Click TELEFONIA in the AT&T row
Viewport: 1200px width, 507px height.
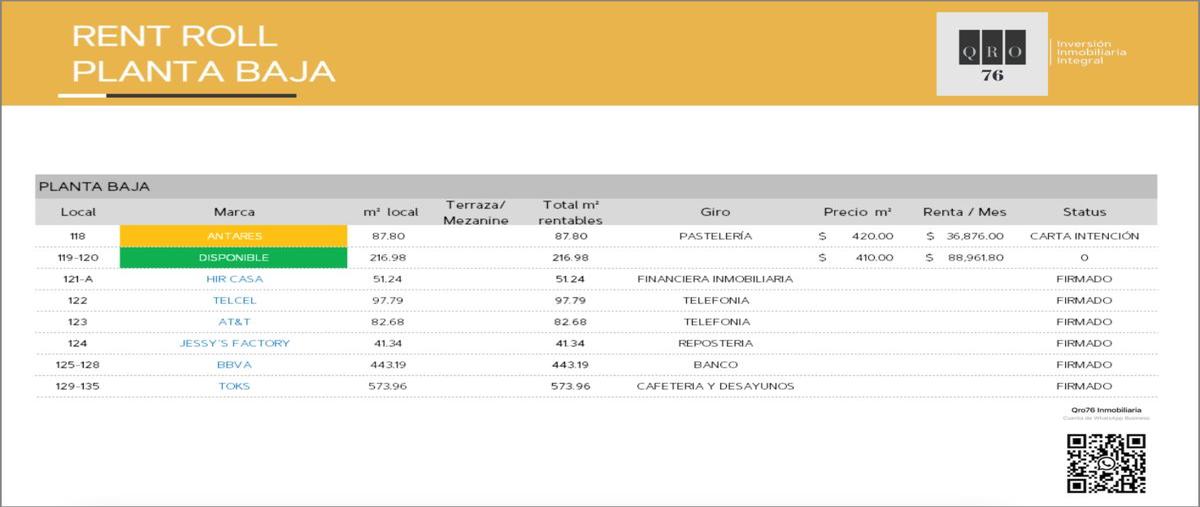[715, 322]
